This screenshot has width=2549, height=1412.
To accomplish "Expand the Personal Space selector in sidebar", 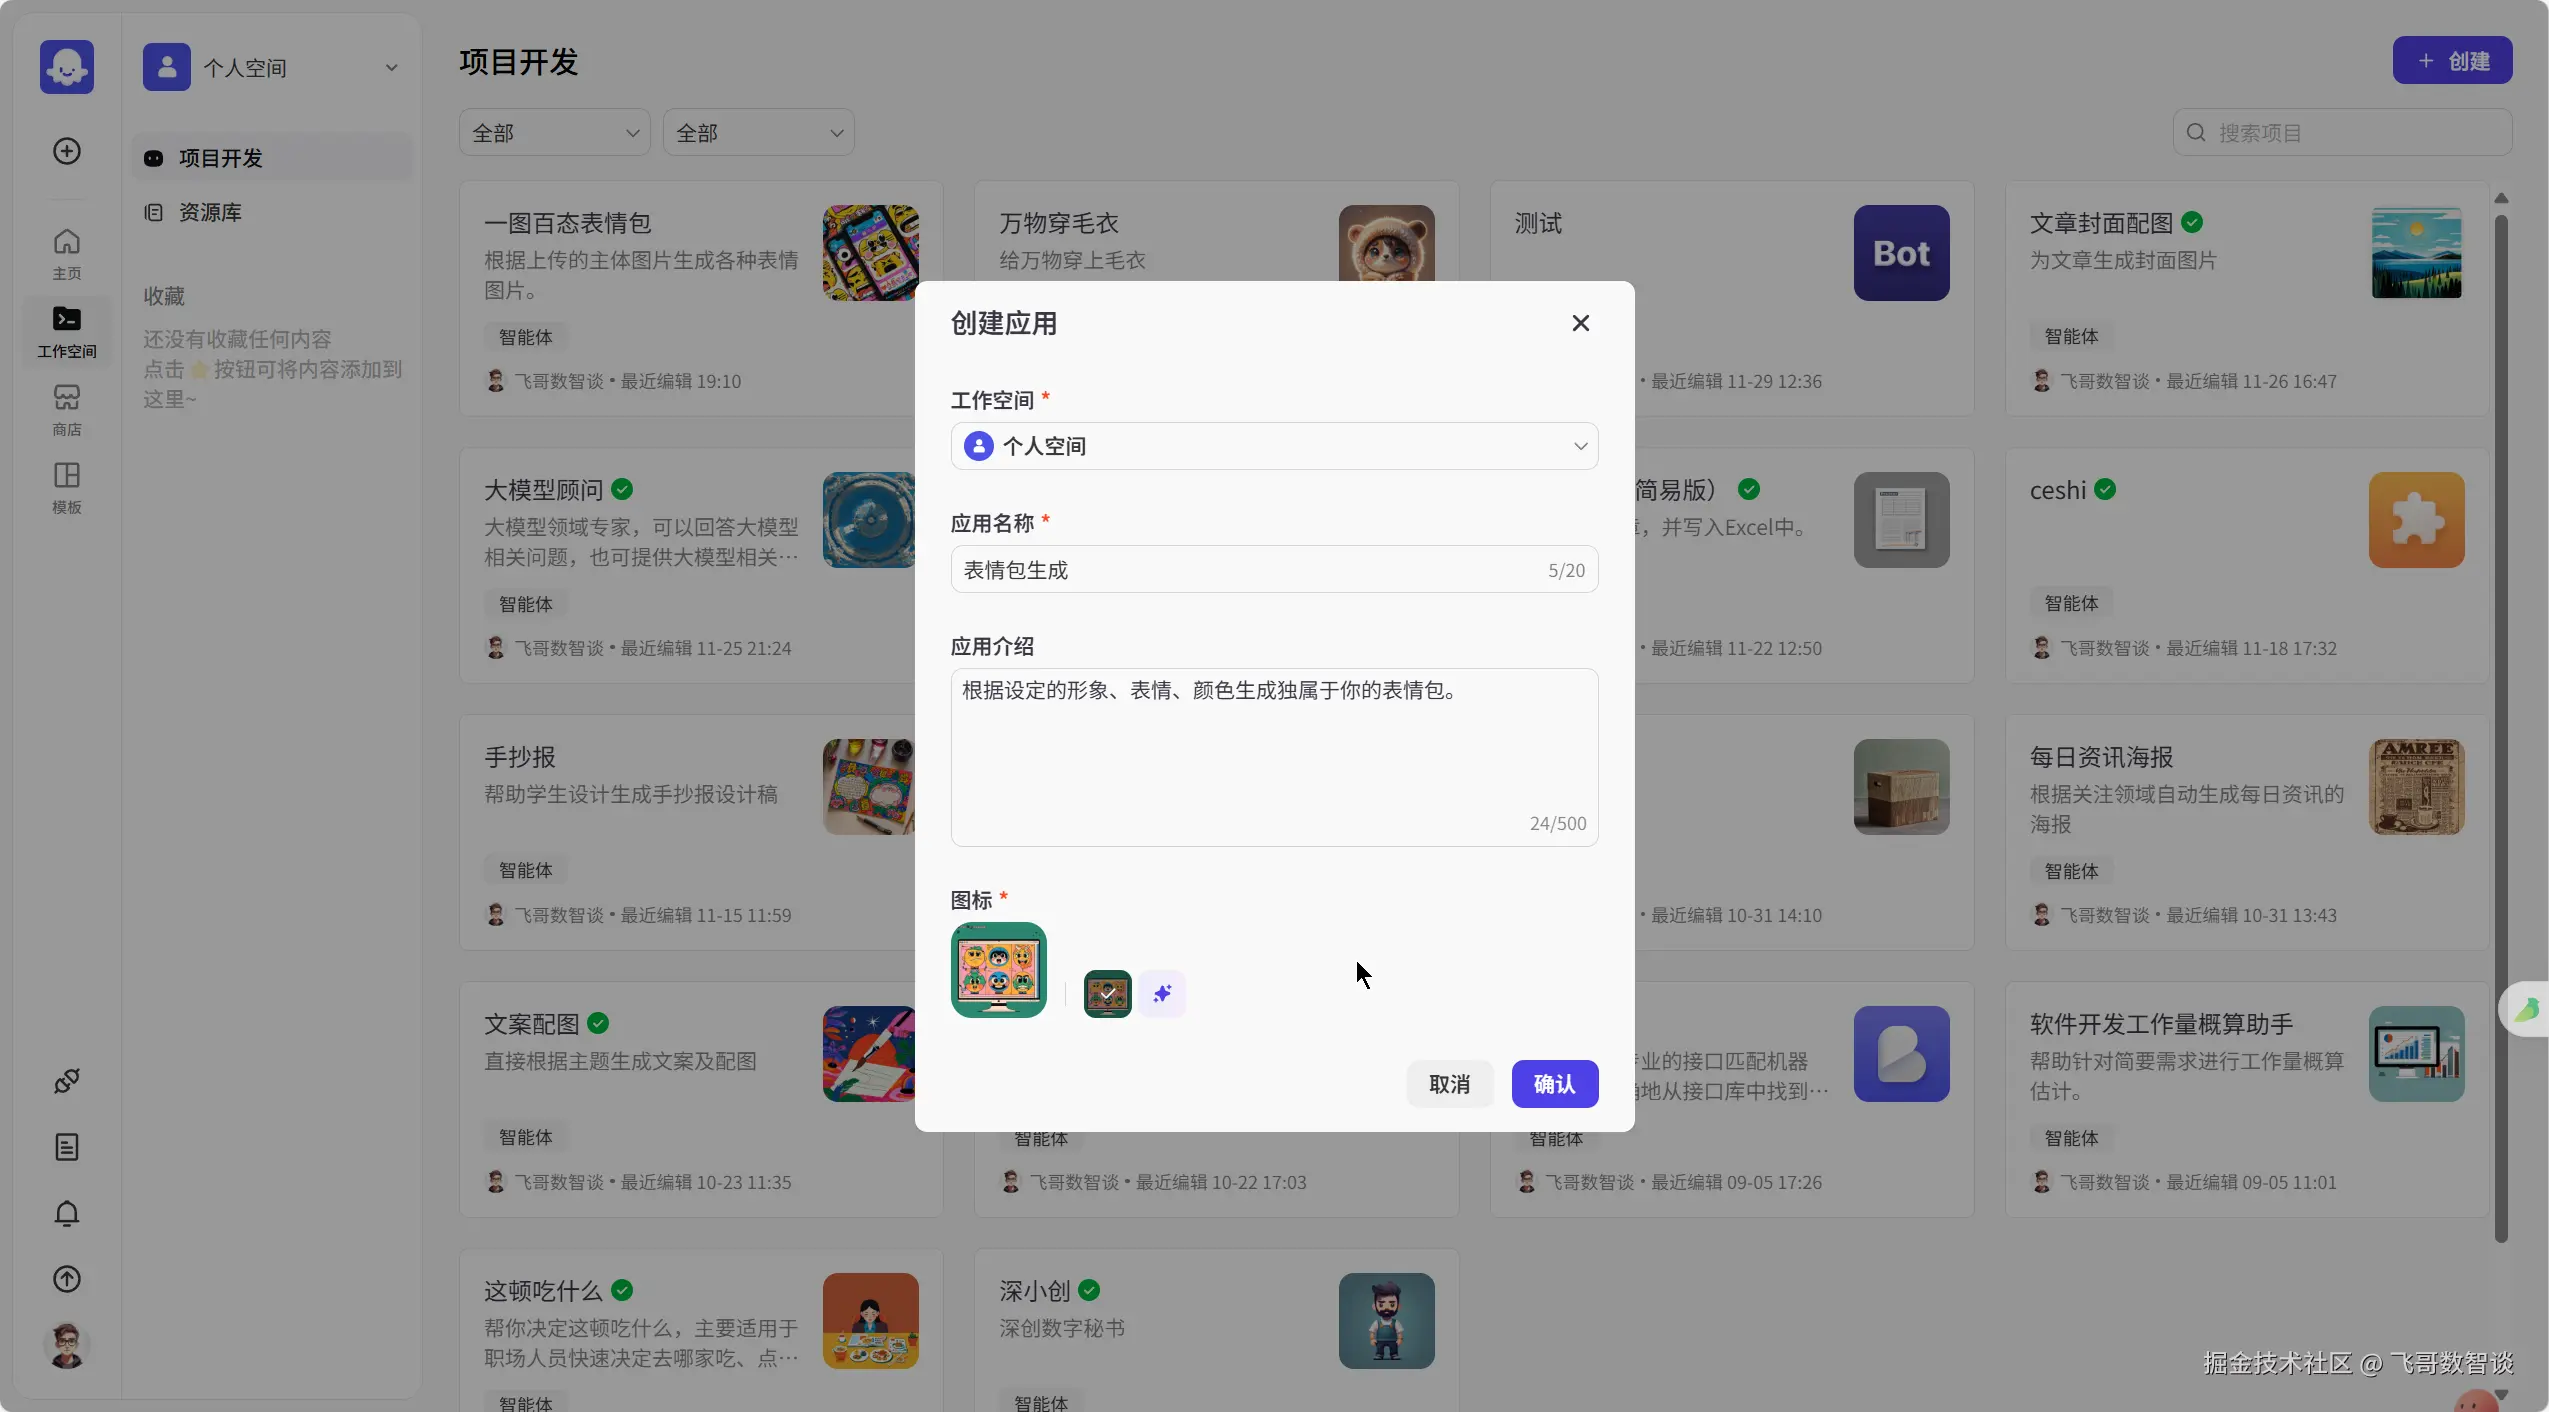I will [271, 67].
